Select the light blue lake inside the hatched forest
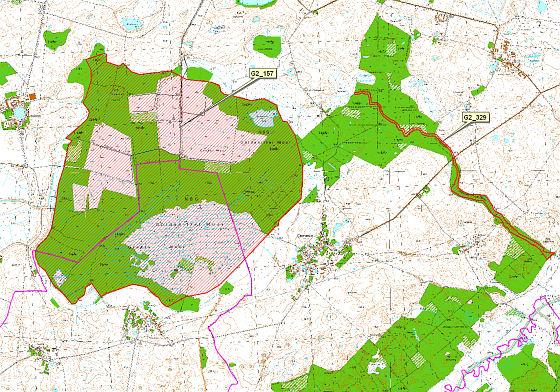This screenshot has height=392, width=560. [264, 118]
